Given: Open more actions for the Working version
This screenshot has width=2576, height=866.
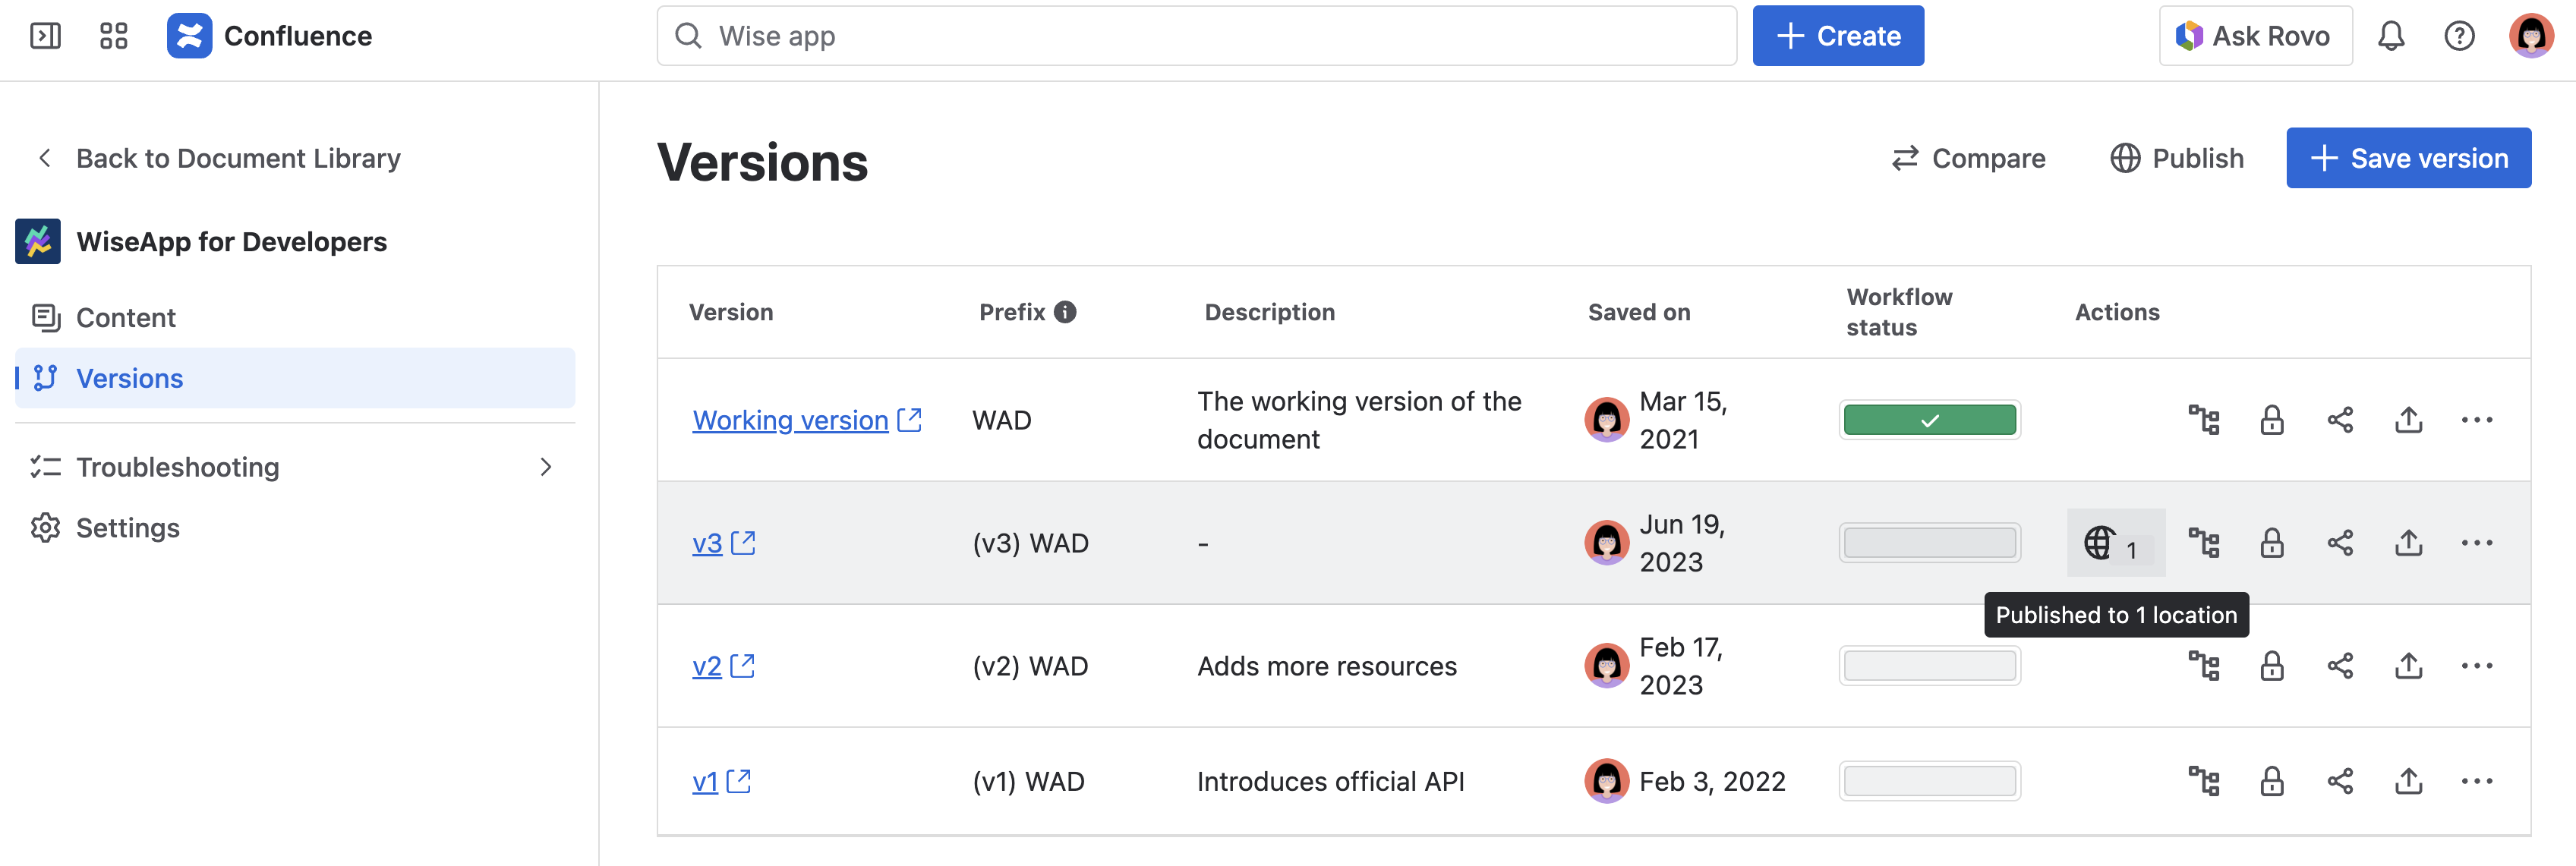Looking at the screenshot, I should point(2478,420).
